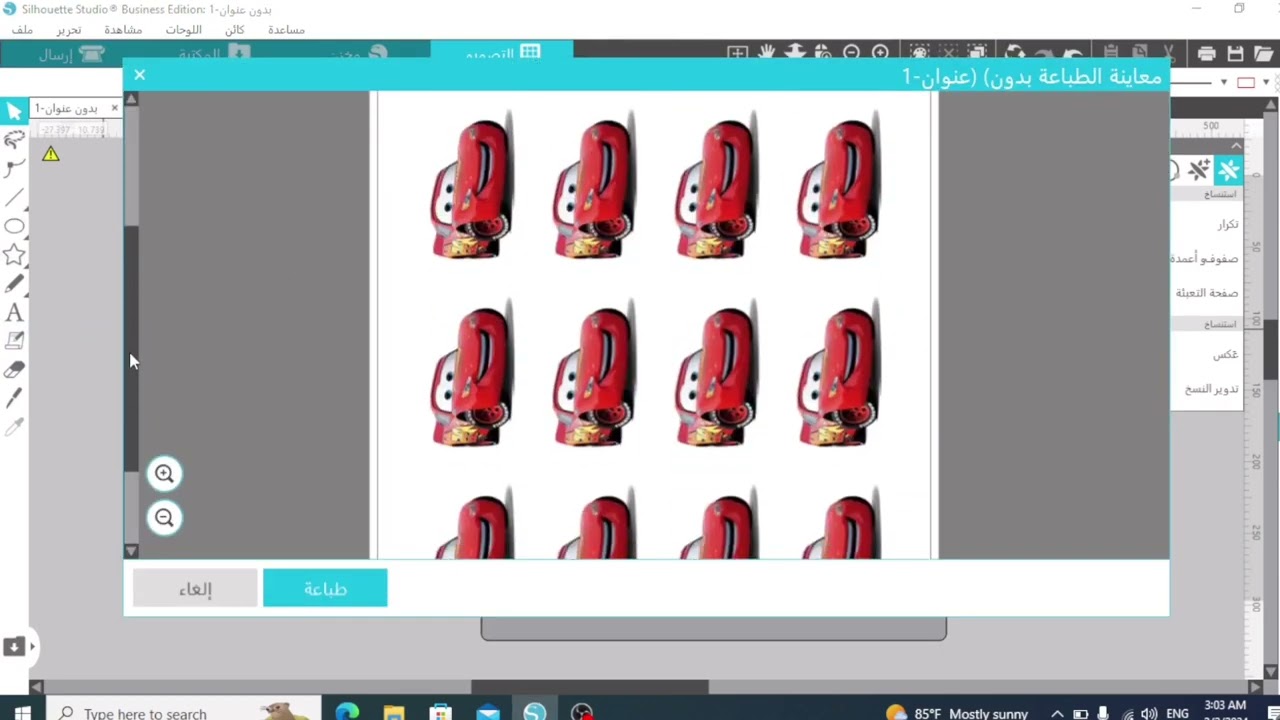Select the draw a note tool
1280x720 pixels.
[x=14, y=341]
